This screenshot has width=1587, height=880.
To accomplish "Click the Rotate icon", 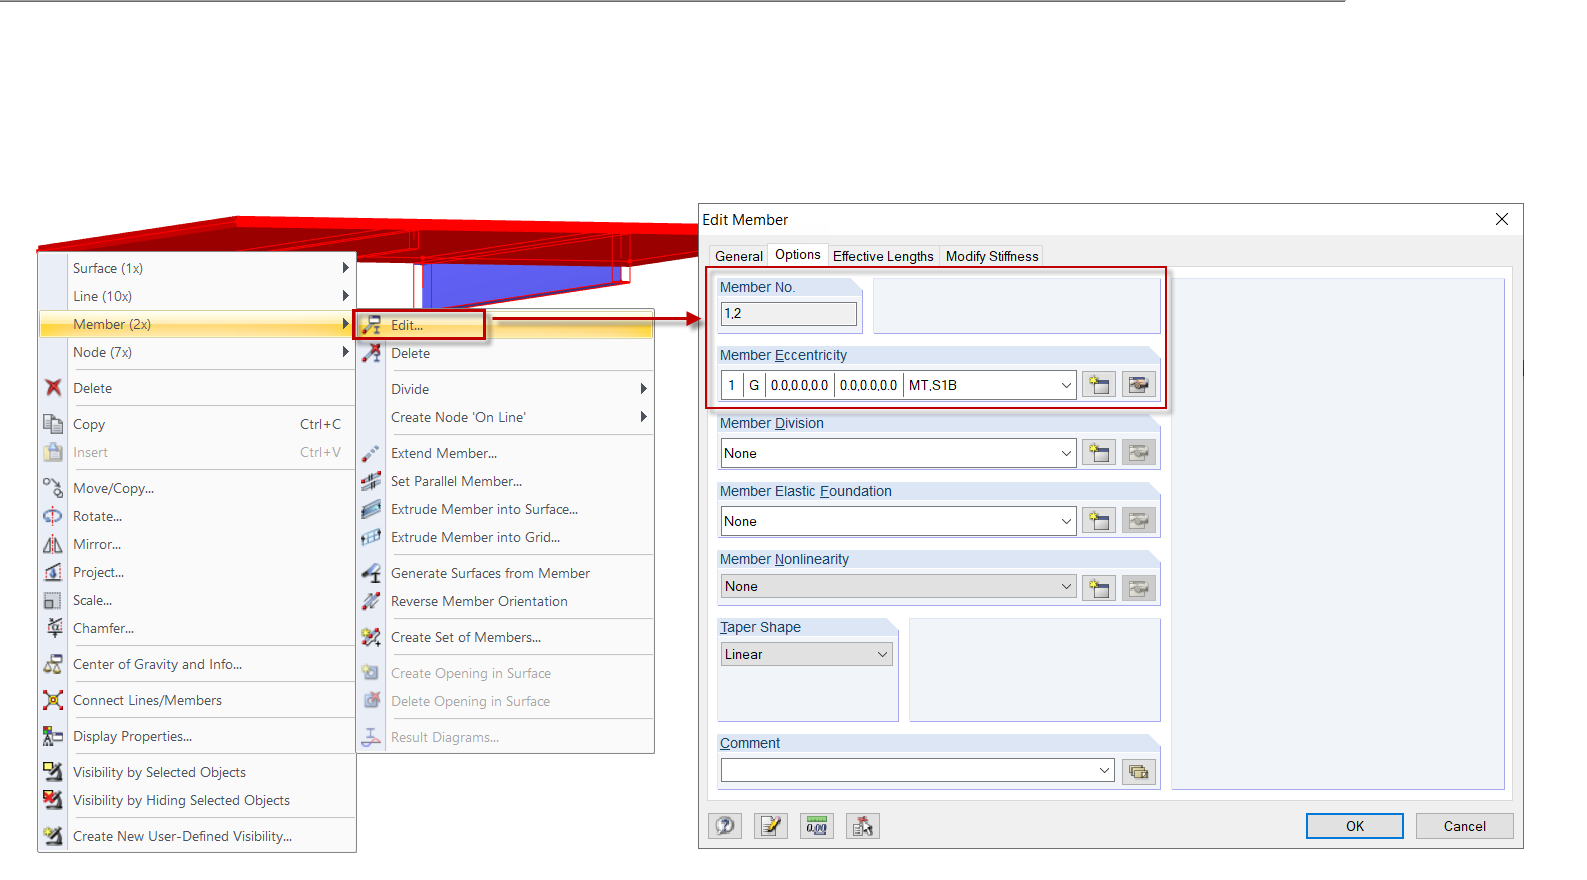I will 53,516.
